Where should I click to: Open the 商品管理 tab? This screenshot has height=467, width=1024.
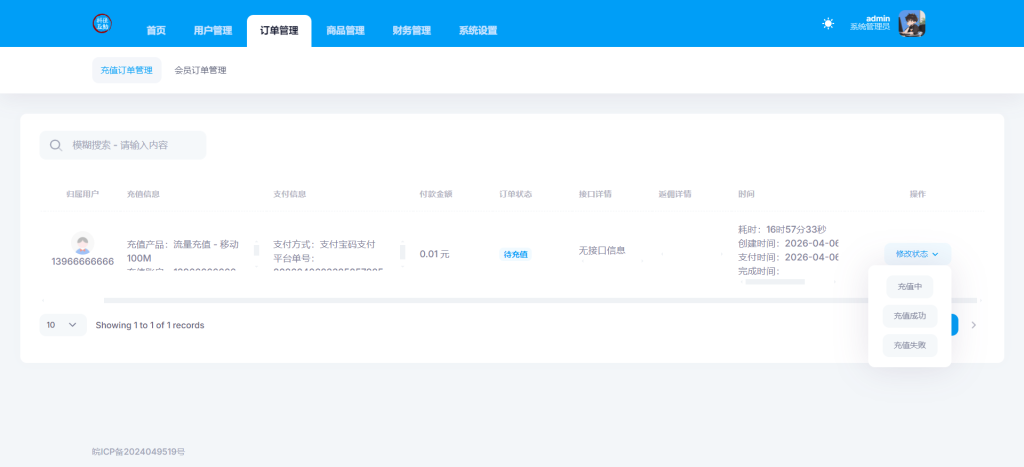345,31
